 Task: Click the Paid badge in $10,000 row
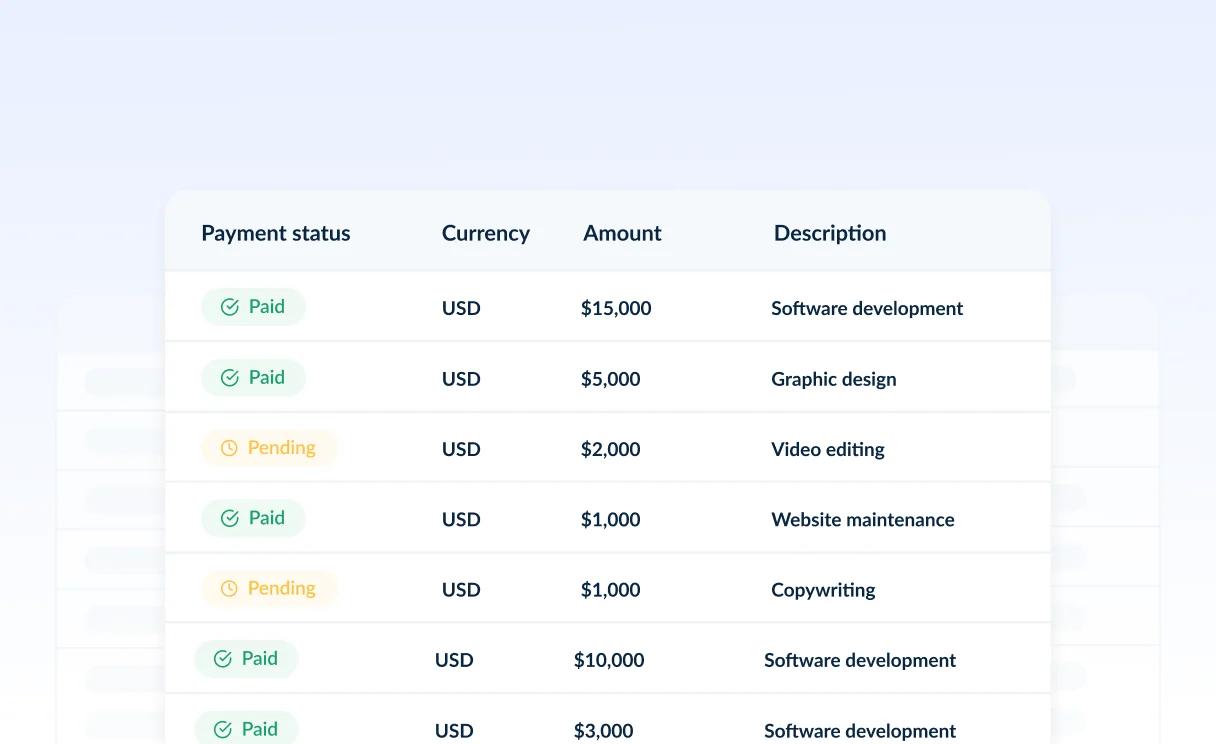pyautogui.click(x=246, y=659)
